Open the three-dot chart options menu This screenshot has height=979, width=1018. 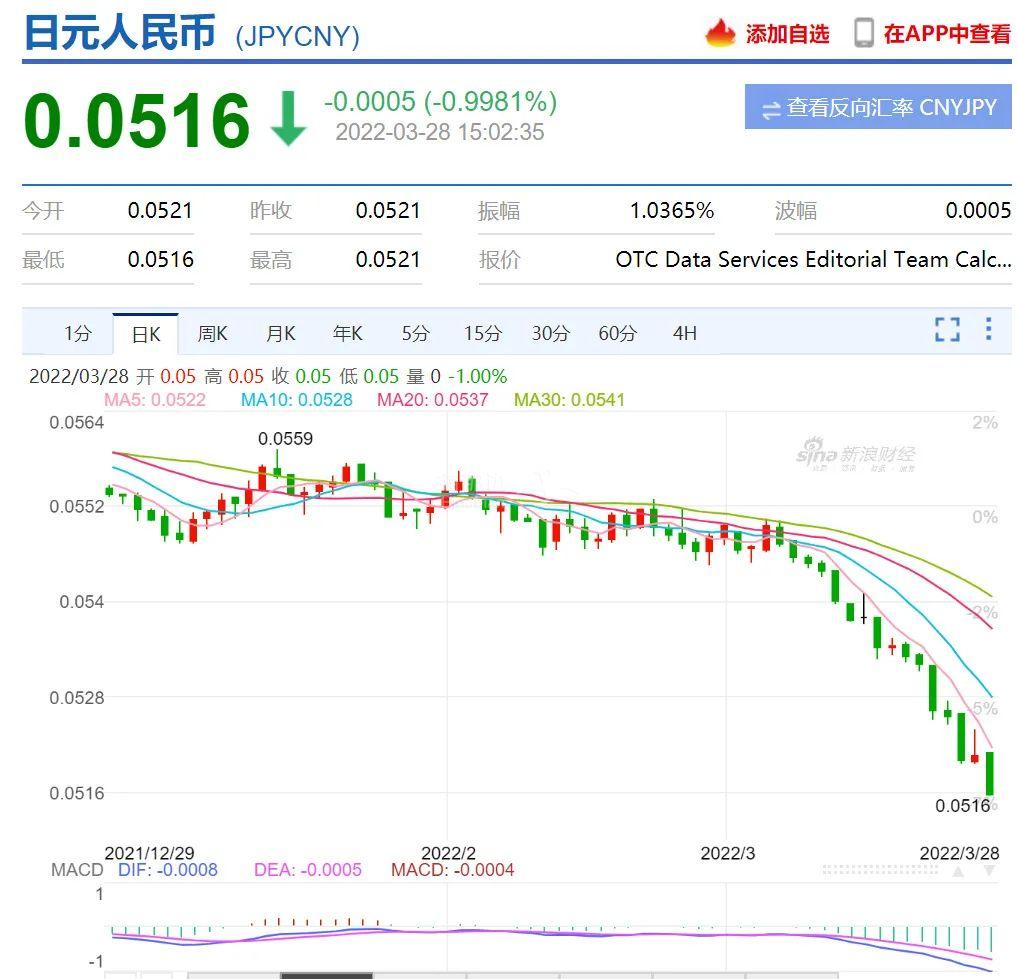click(988, 330)
